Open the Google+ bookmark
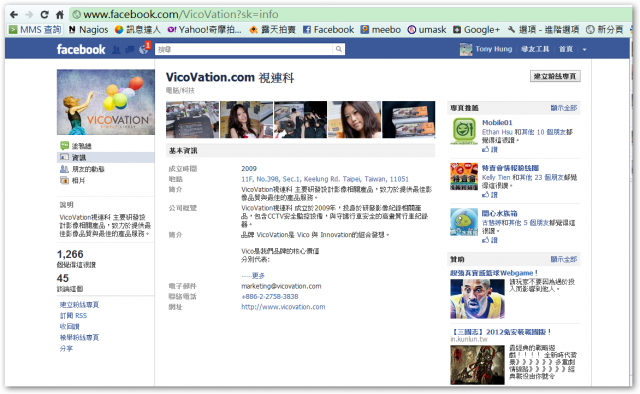 (x=476, y=29)
